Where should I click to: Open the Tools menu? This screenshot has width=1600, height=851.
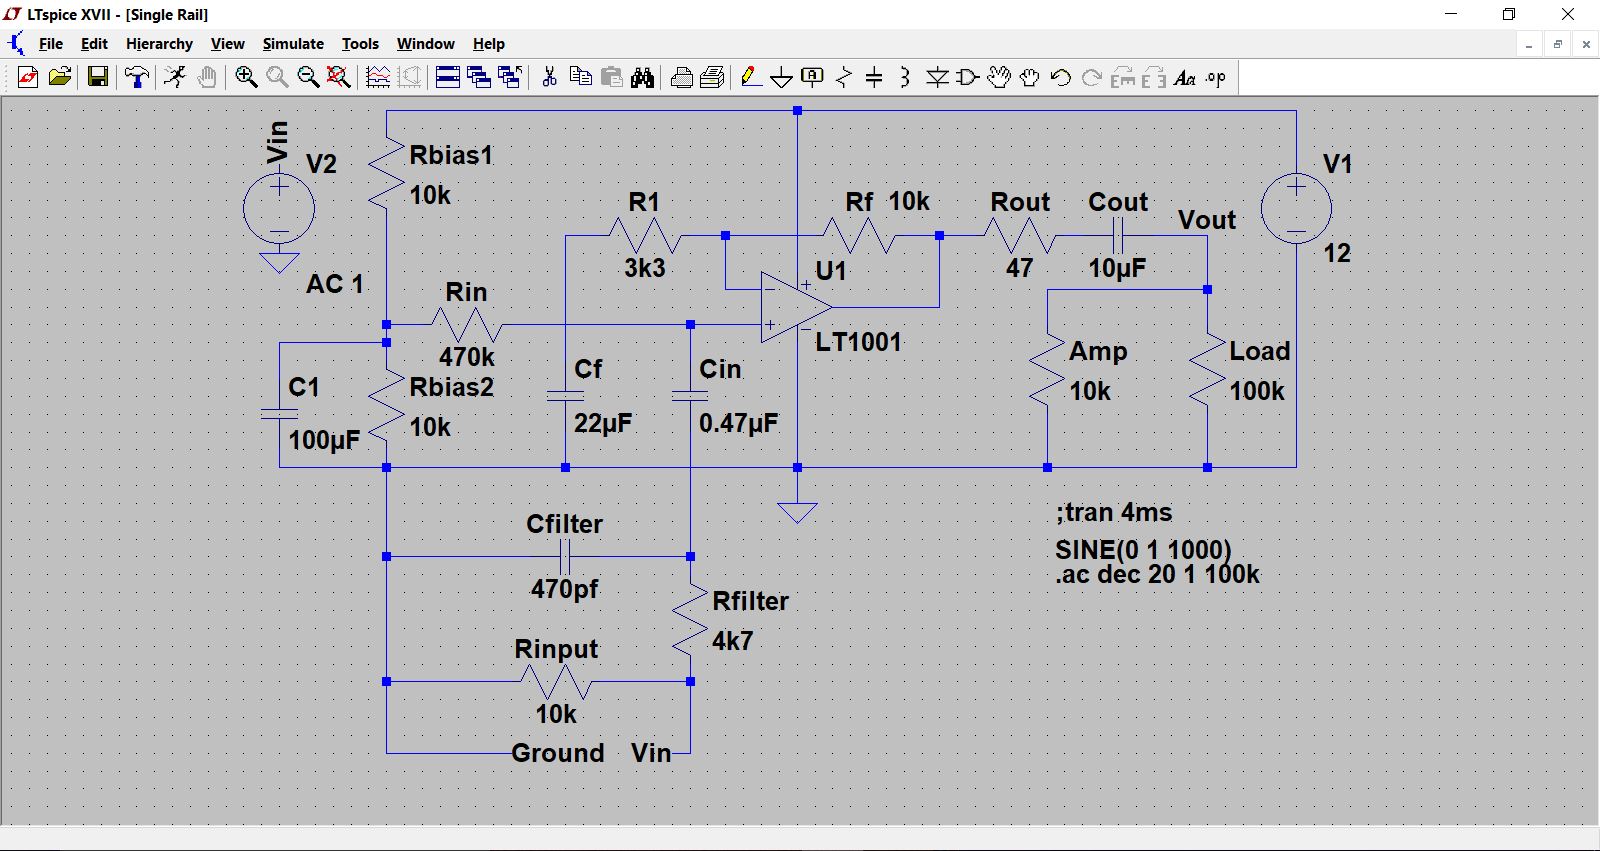click(x=360, y=44)
